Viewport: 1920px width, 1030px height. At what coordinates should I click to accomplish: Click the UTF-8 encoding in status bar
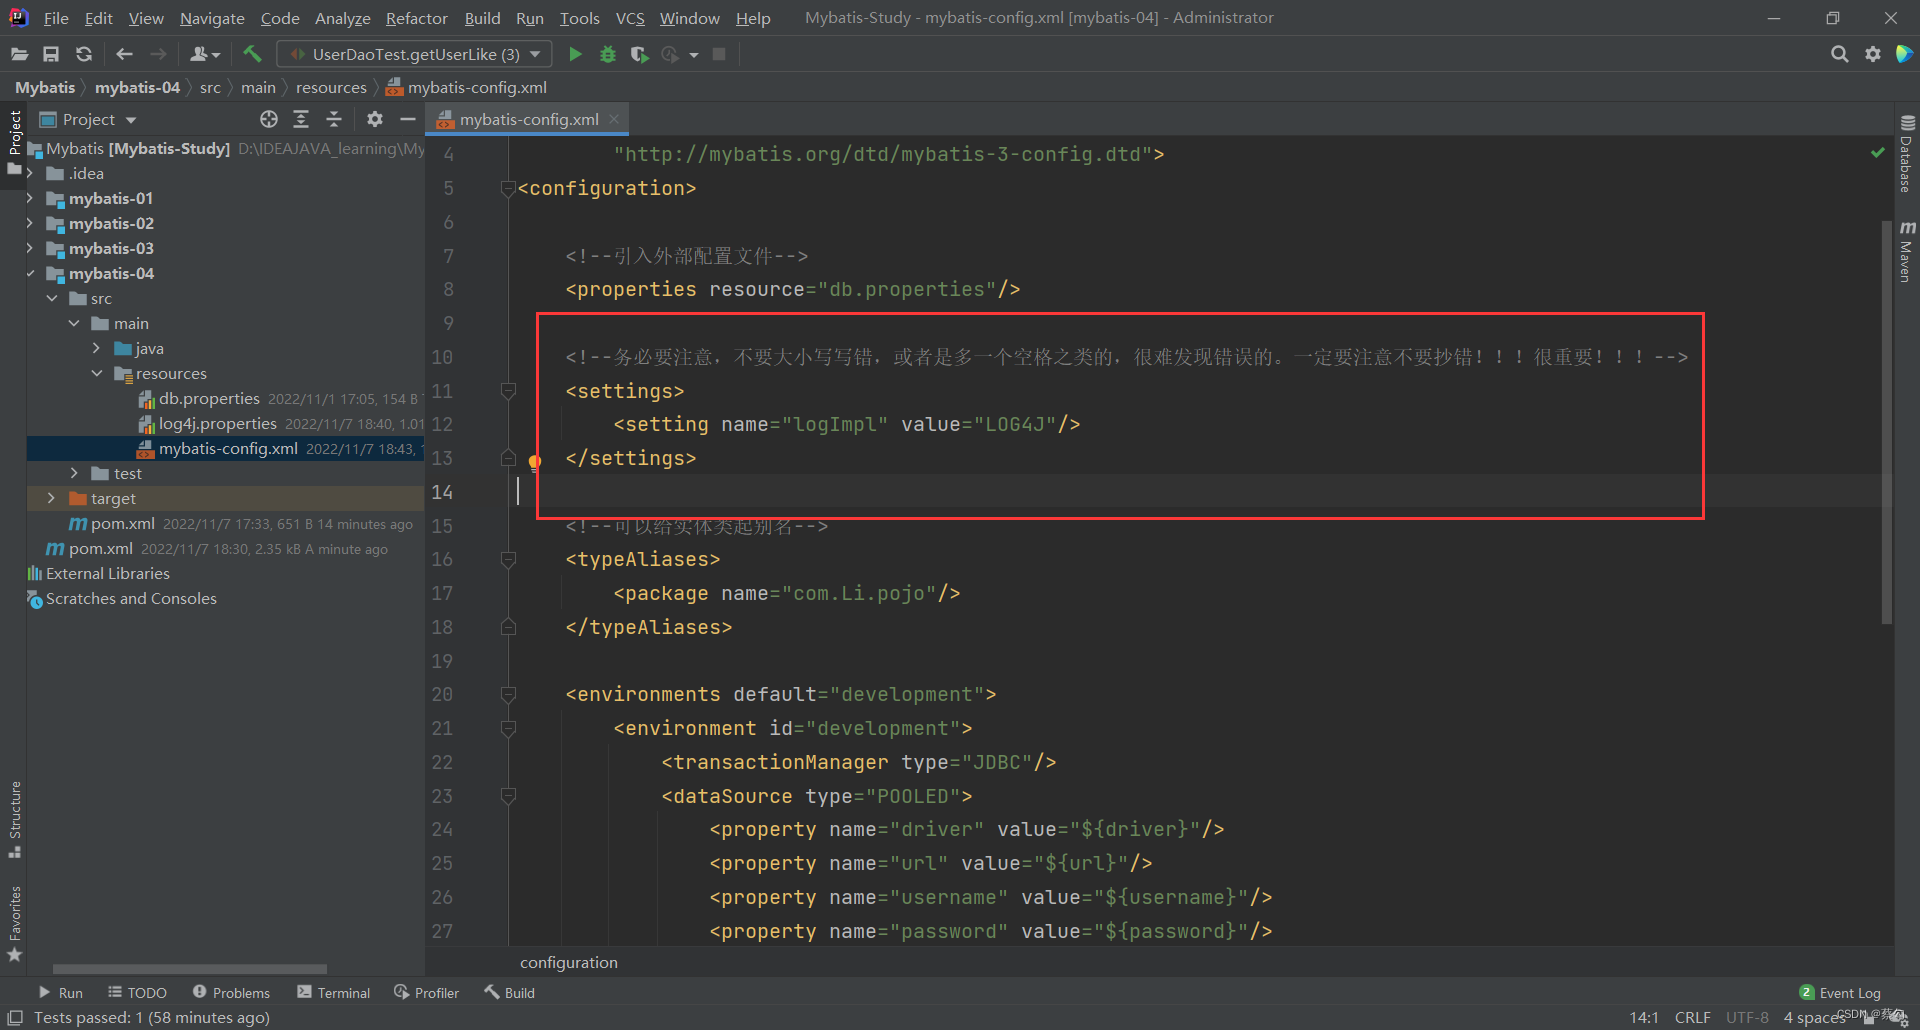1747,1017
